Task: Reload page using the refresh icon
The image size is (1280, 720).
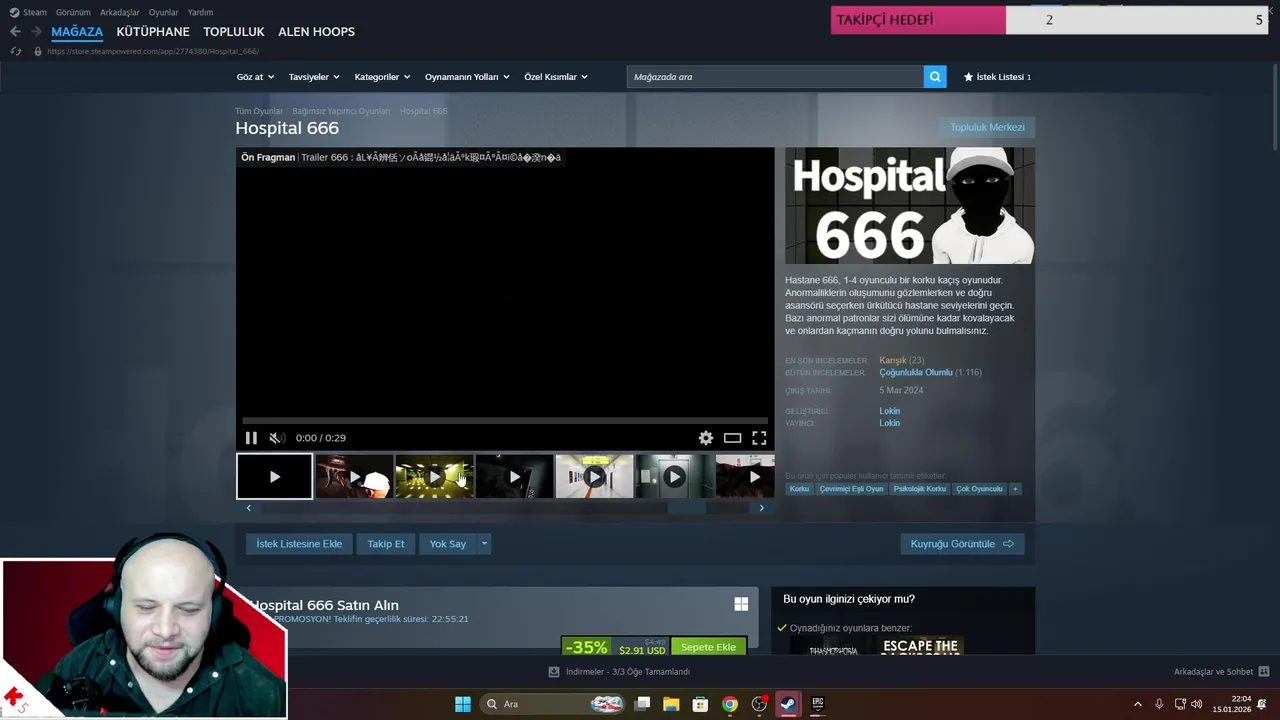Action: pos(15,51)
